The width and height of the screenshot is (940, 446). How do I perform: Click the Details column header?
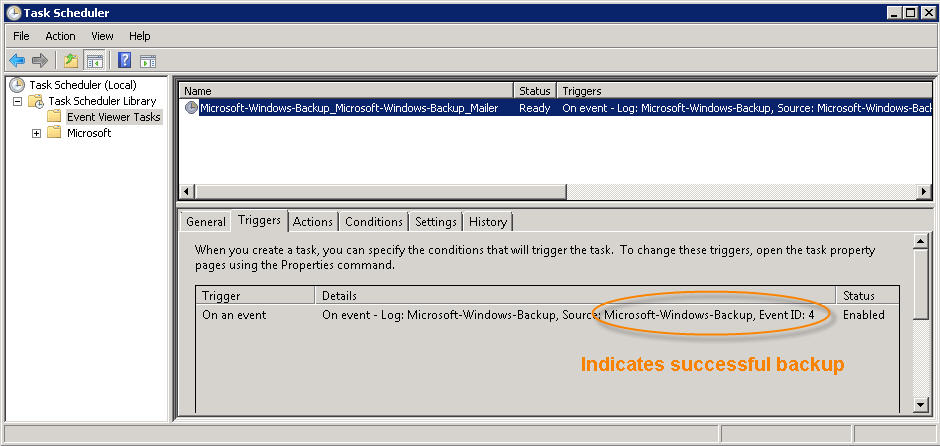(x=576, y=296)
